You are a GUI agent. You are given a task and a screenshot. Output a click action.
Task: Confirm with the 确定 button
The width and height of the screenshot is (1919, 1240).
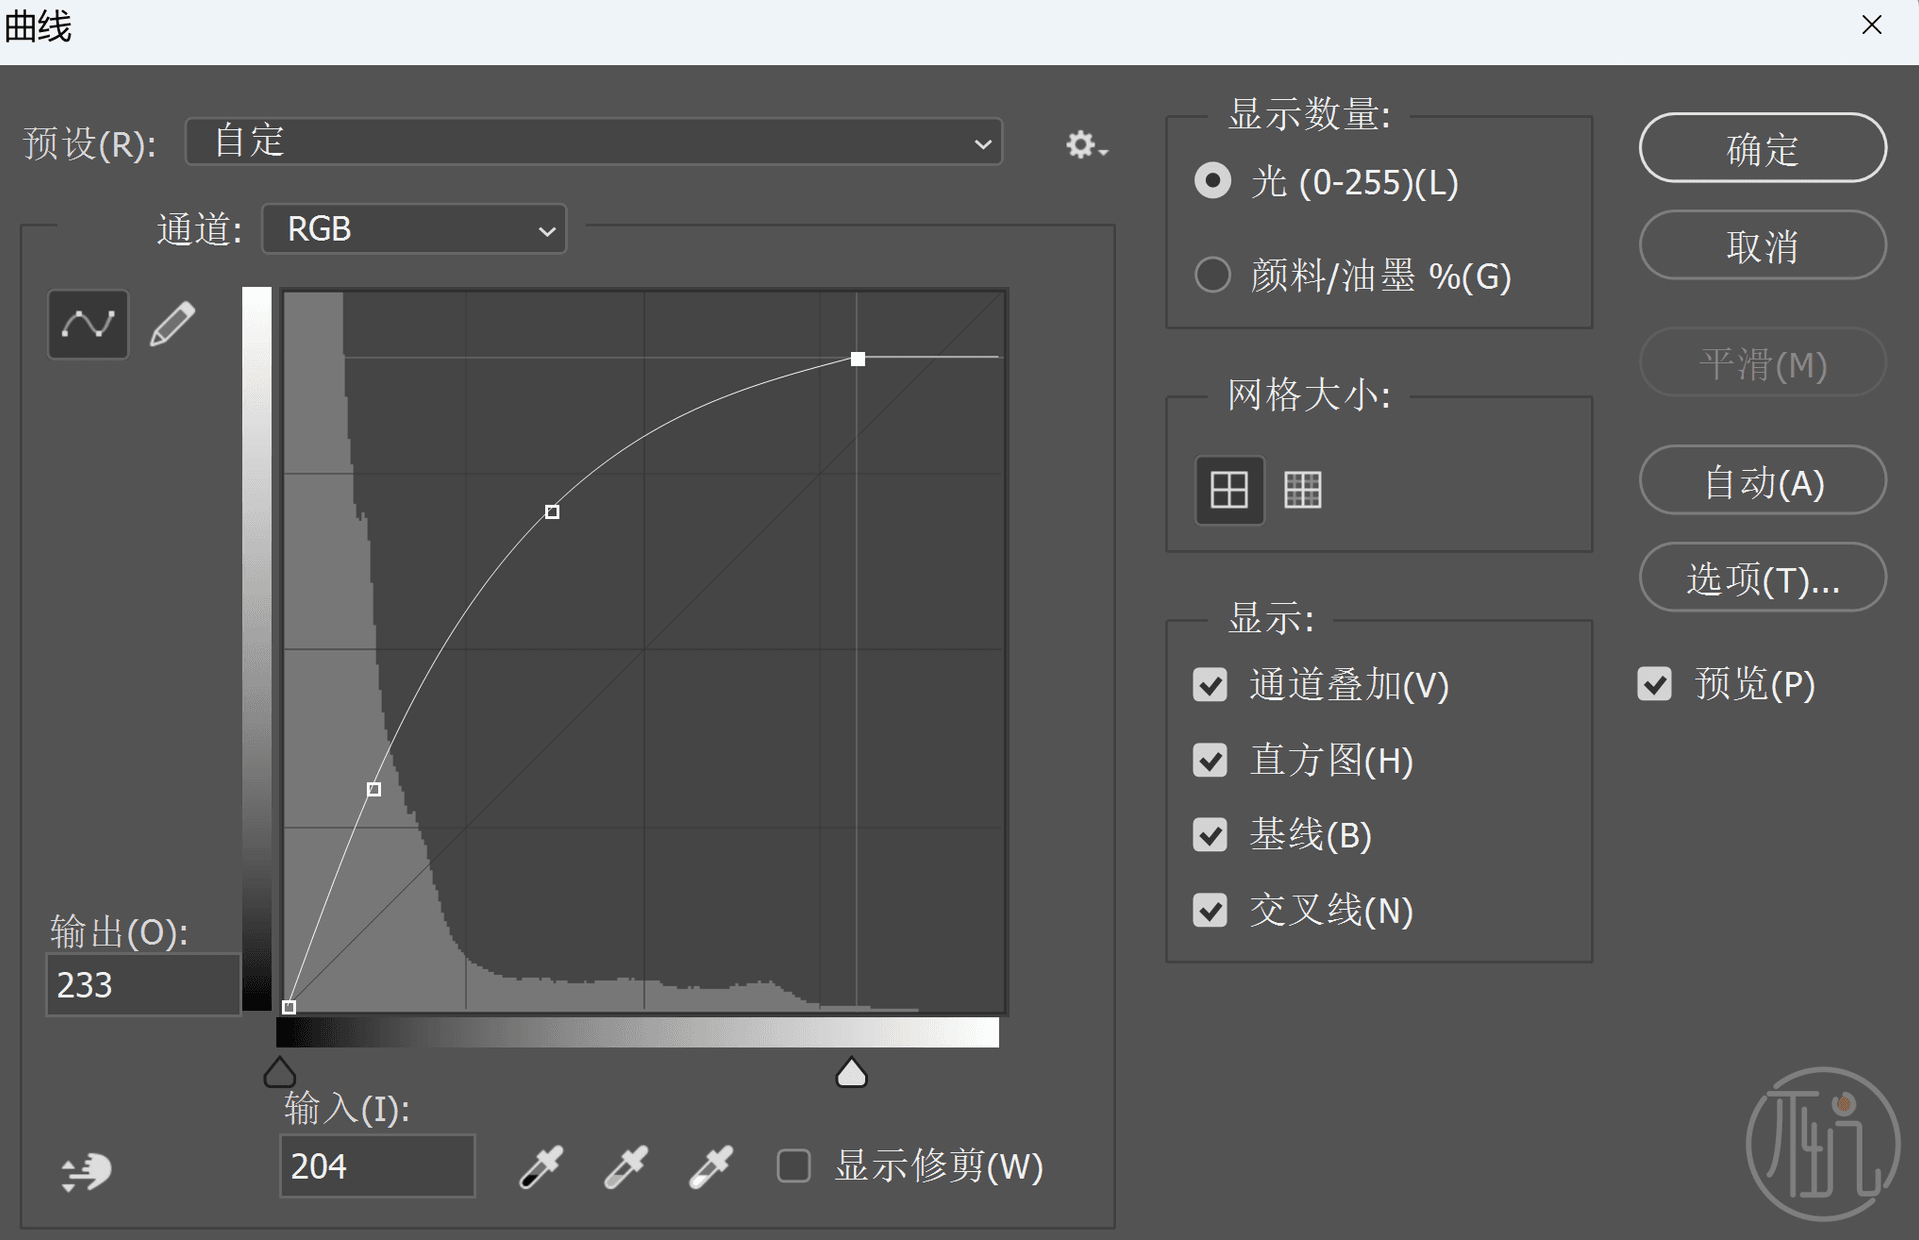[1763, 148]
